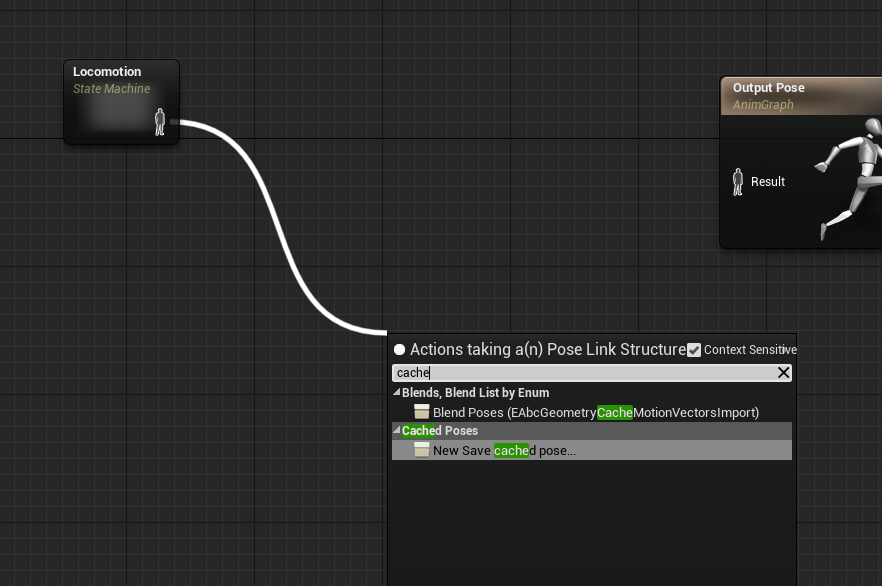Choose New Save cached pose action
This screenshot has height=586, width=882.
click(x=592, y=450)
